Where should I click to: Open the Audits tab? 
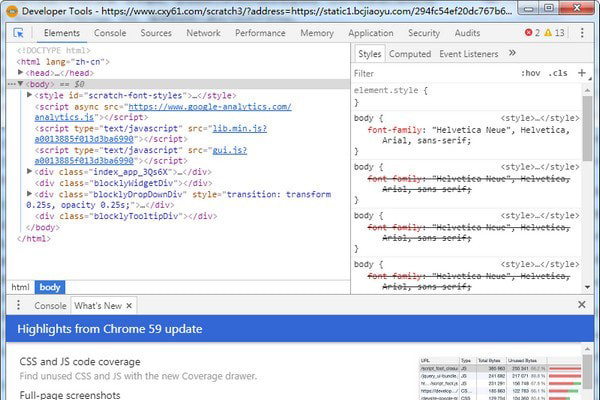click(467, 33)
